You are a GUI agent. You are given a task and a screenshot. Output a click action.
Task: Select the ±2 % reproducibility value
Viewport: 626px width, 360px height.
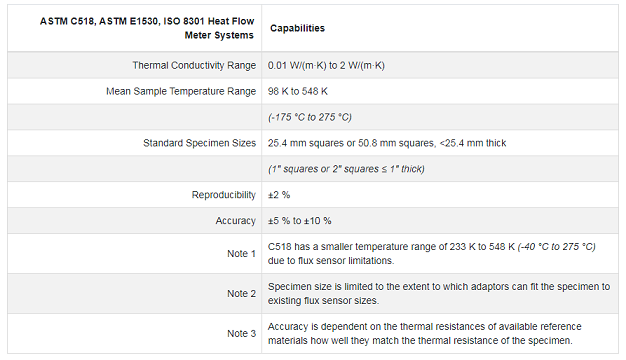point(279,195)
